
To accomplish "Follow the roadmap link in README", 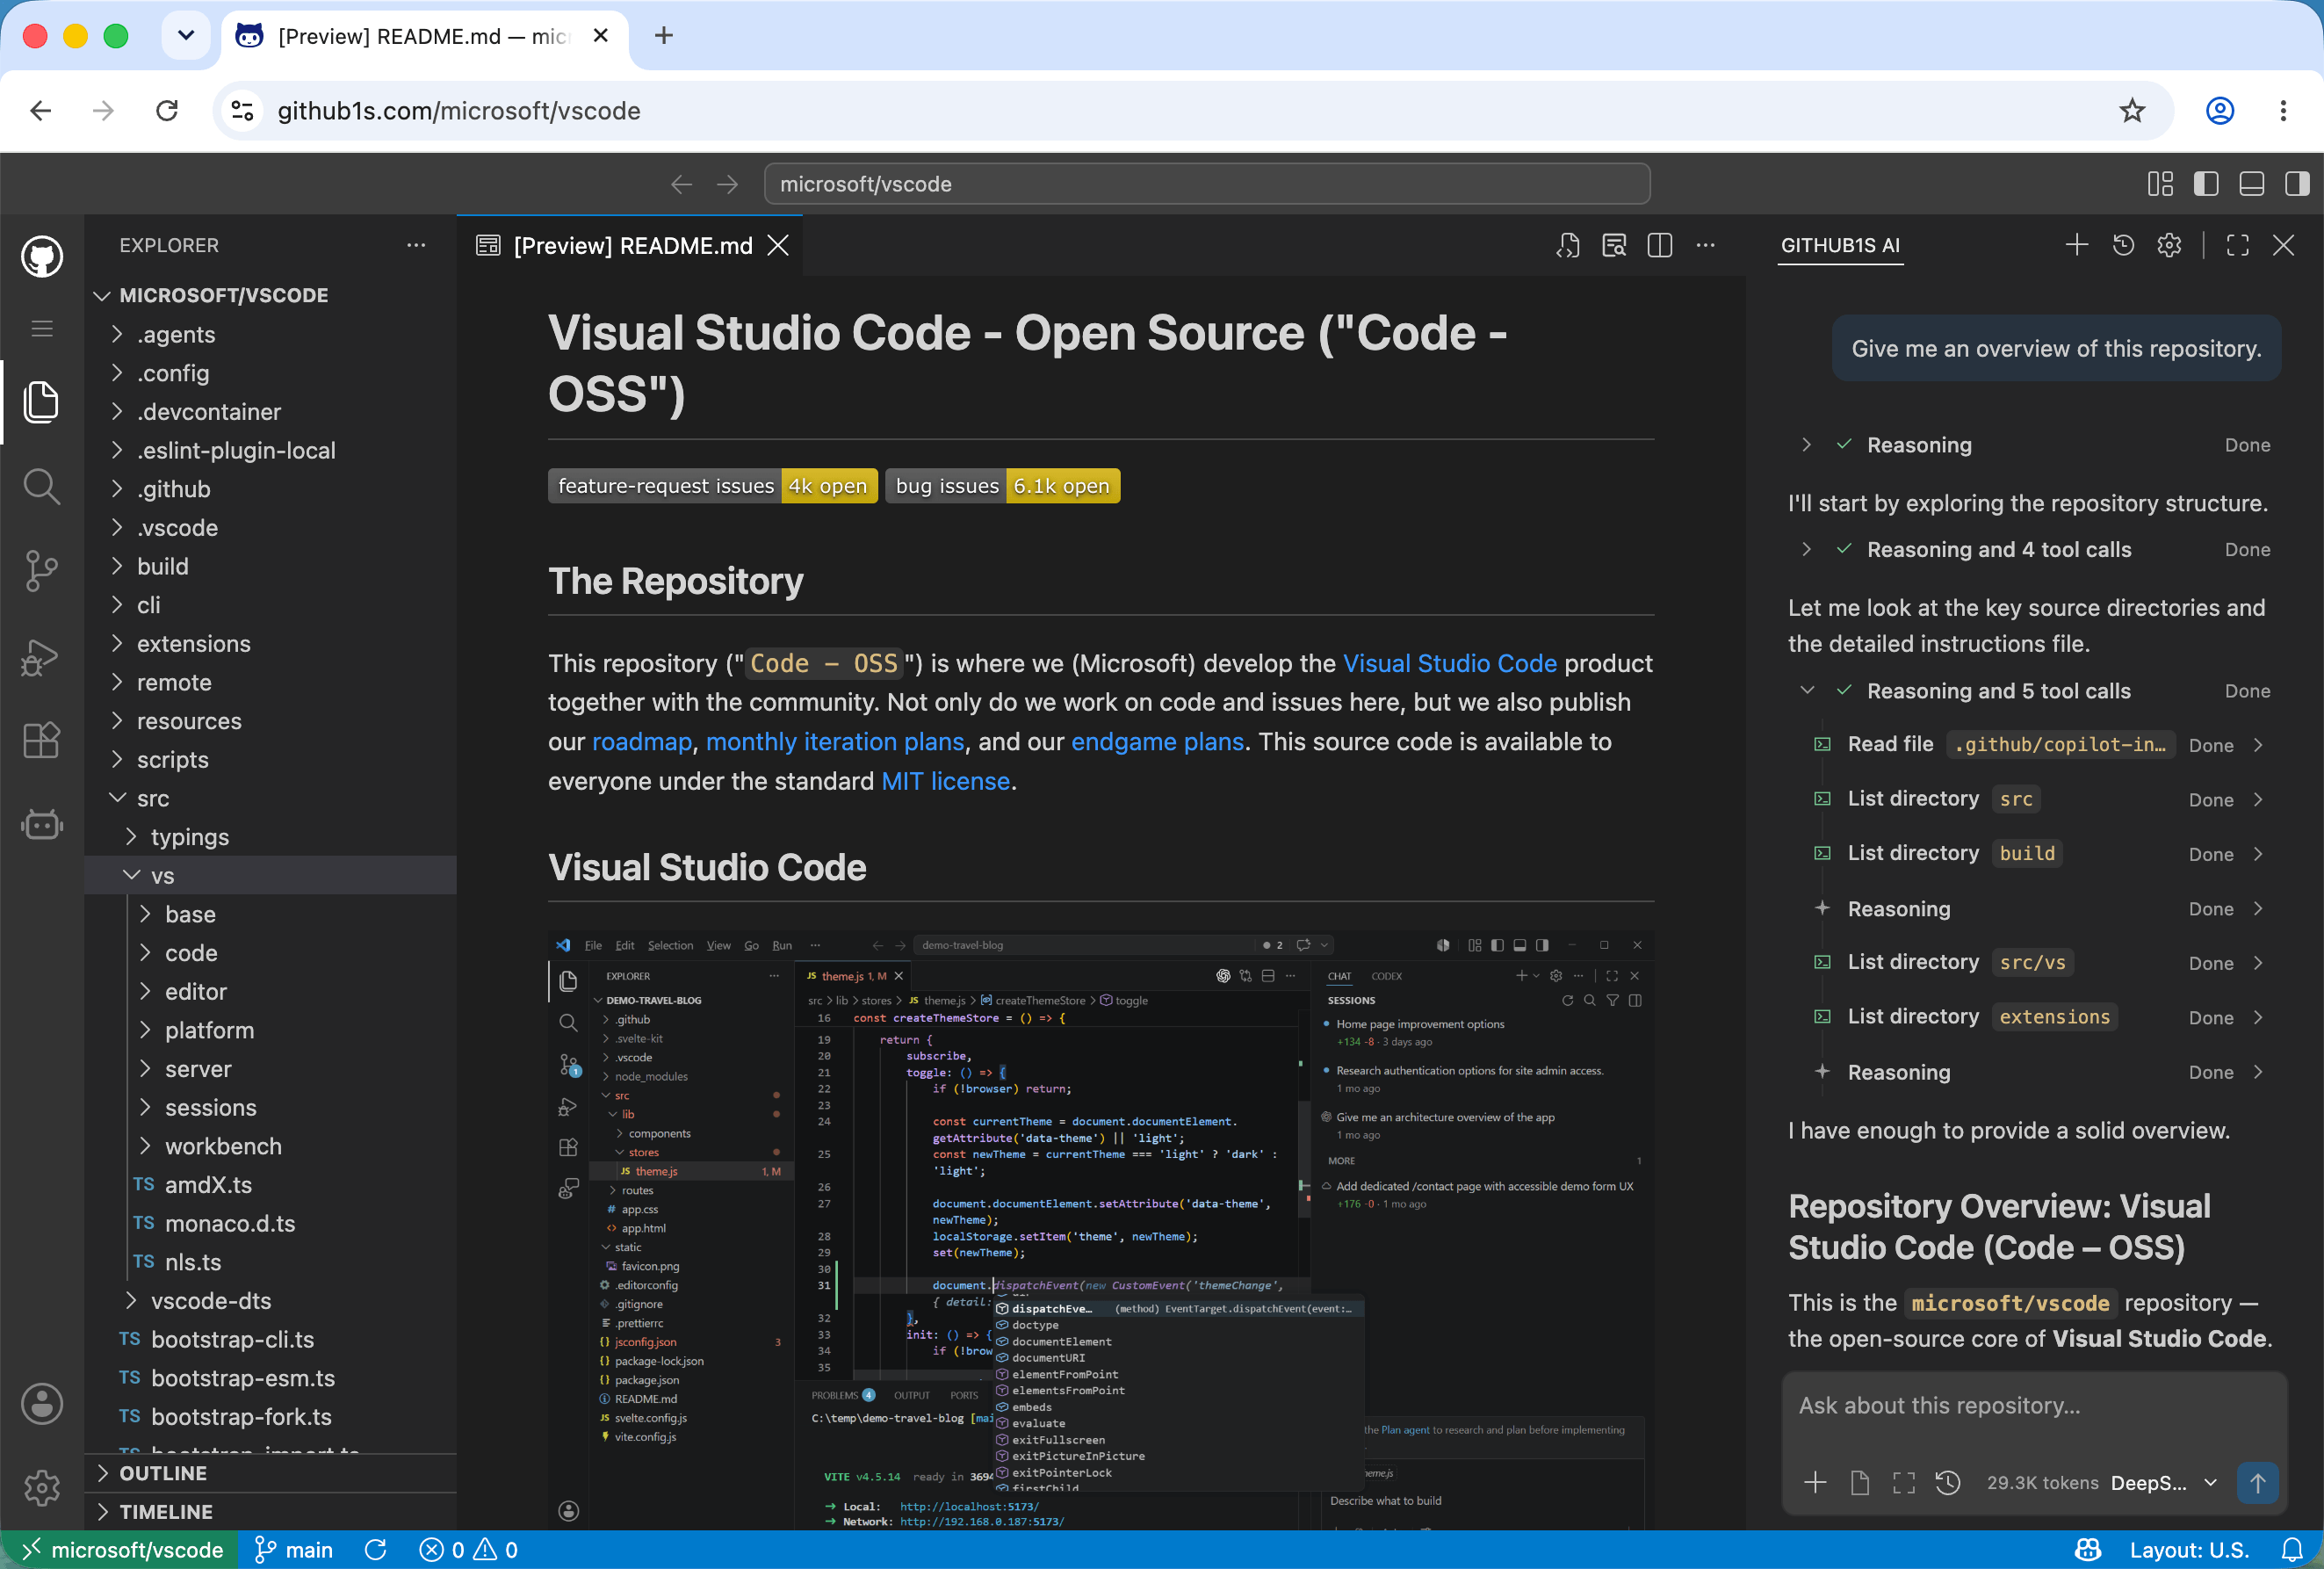I will click(642, 742).
